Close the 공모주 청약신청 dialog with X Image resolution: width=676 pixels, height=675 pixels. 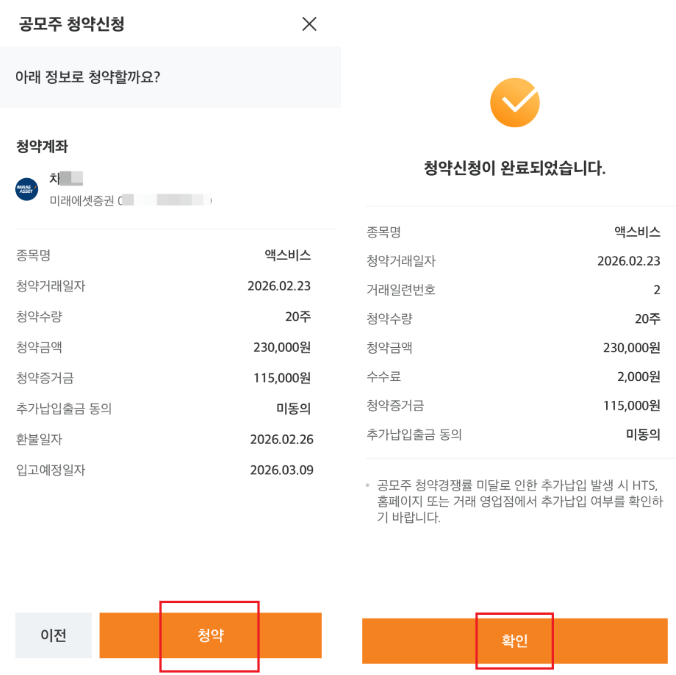[309, 24]
